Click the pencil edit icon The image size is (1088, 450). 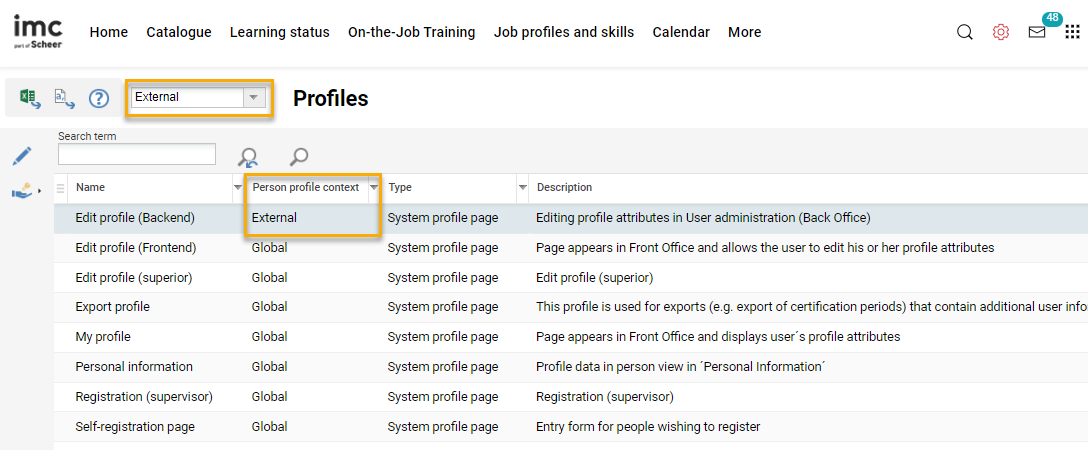22,156
